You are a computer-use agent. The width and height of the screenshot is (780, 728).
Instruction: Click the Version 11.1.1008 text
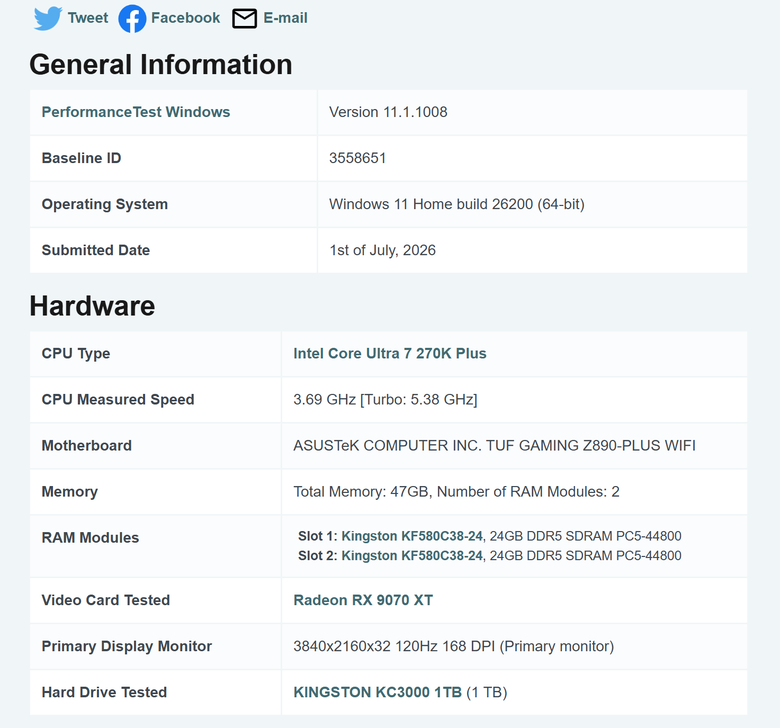388,112
